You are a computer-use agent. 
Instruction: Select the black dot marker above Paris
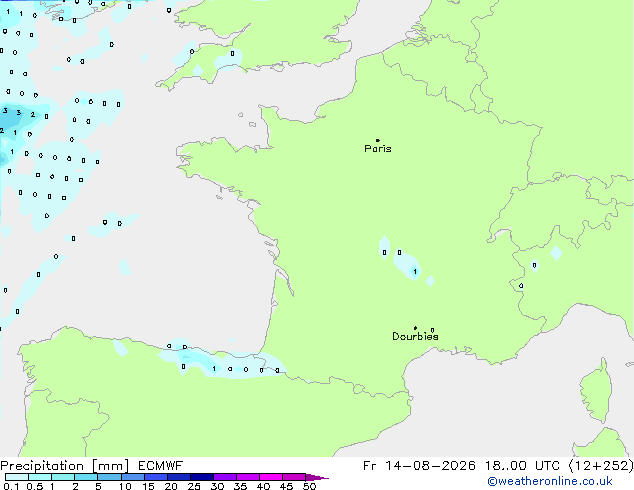378,140
